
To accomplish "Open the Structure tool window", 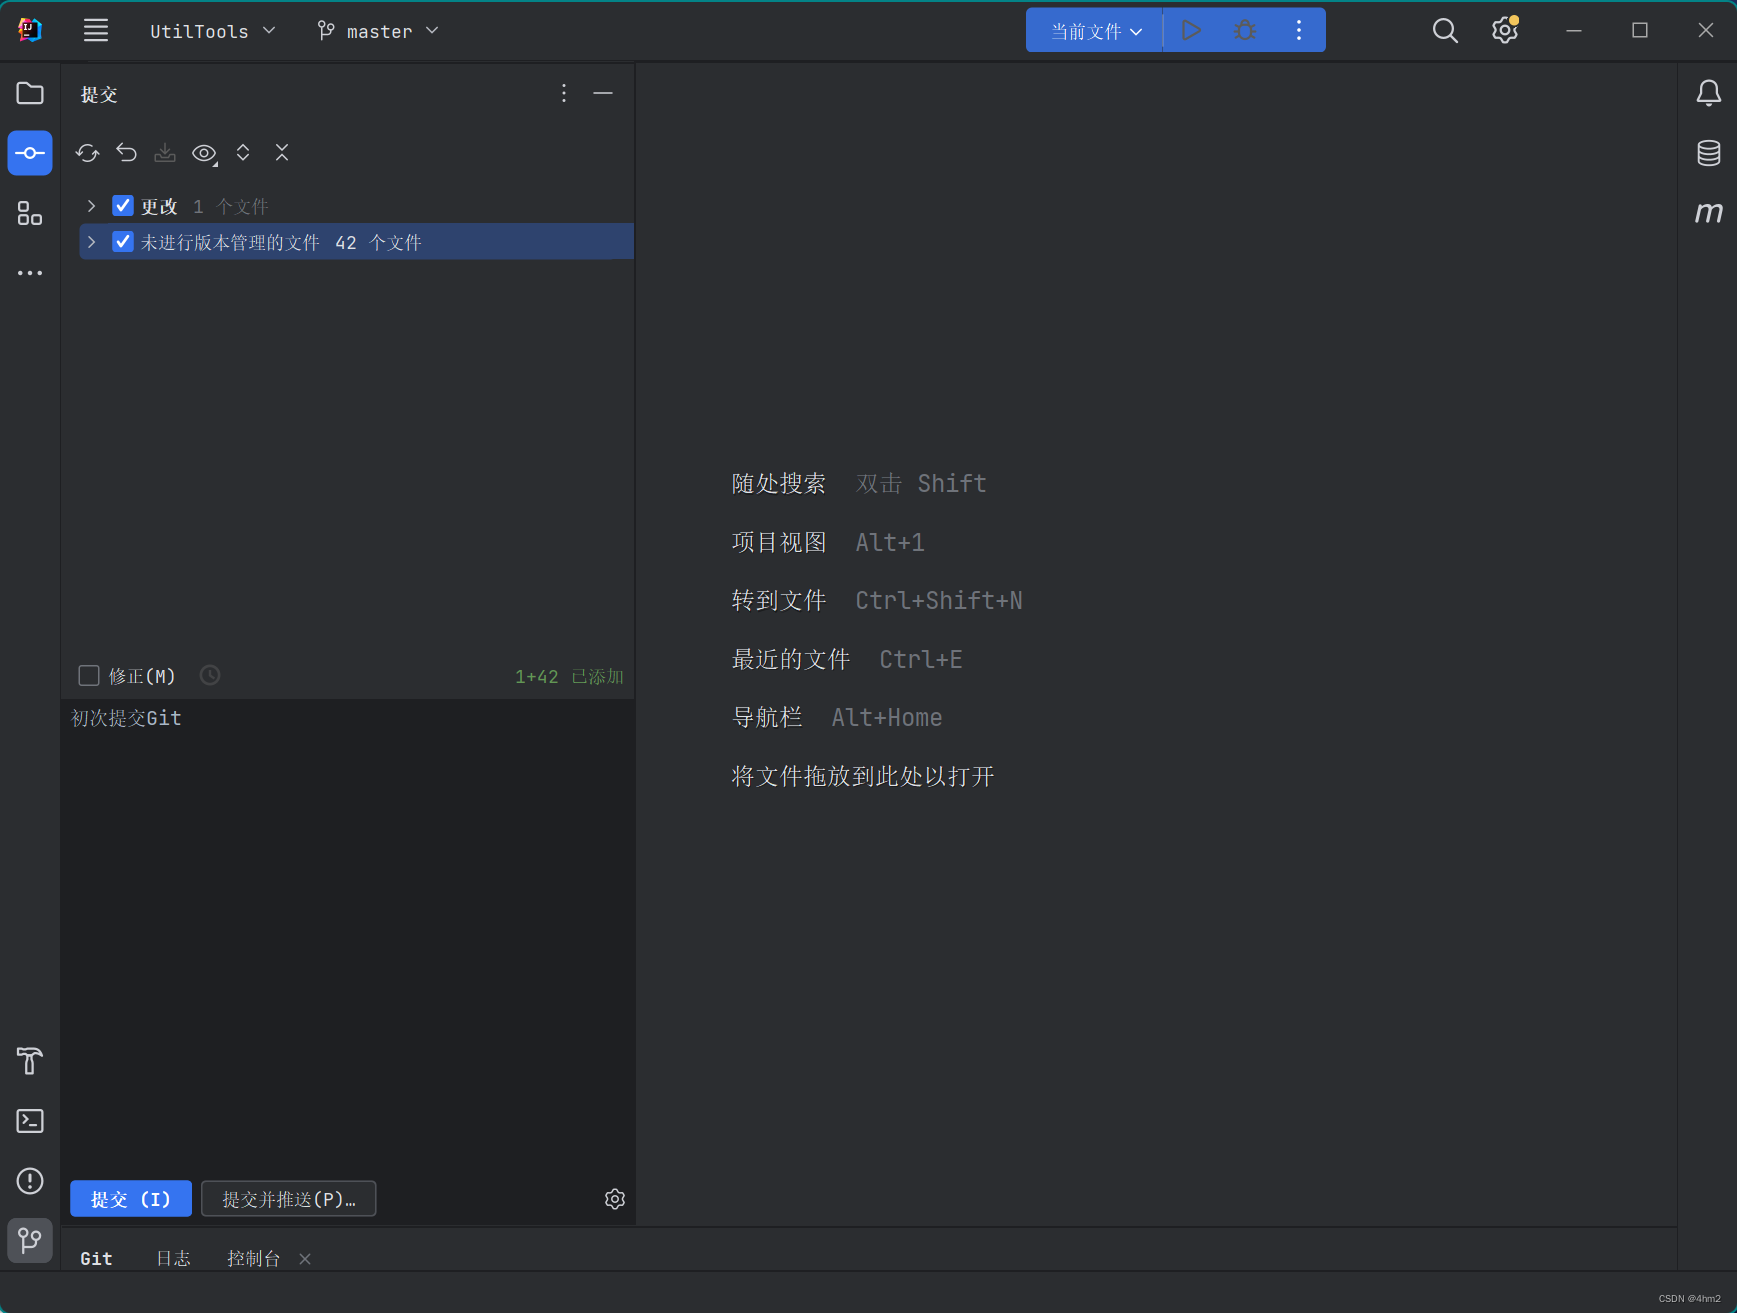I will pos(30,213).
